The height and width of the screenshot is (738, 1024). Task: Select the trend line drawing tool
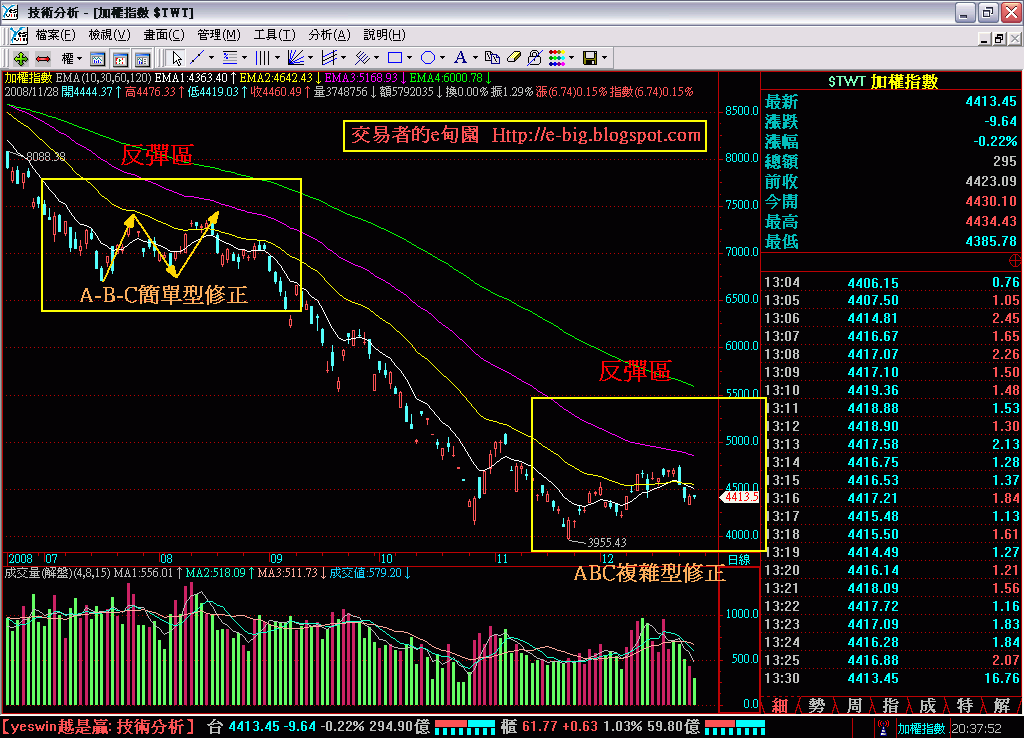[197, 58]
